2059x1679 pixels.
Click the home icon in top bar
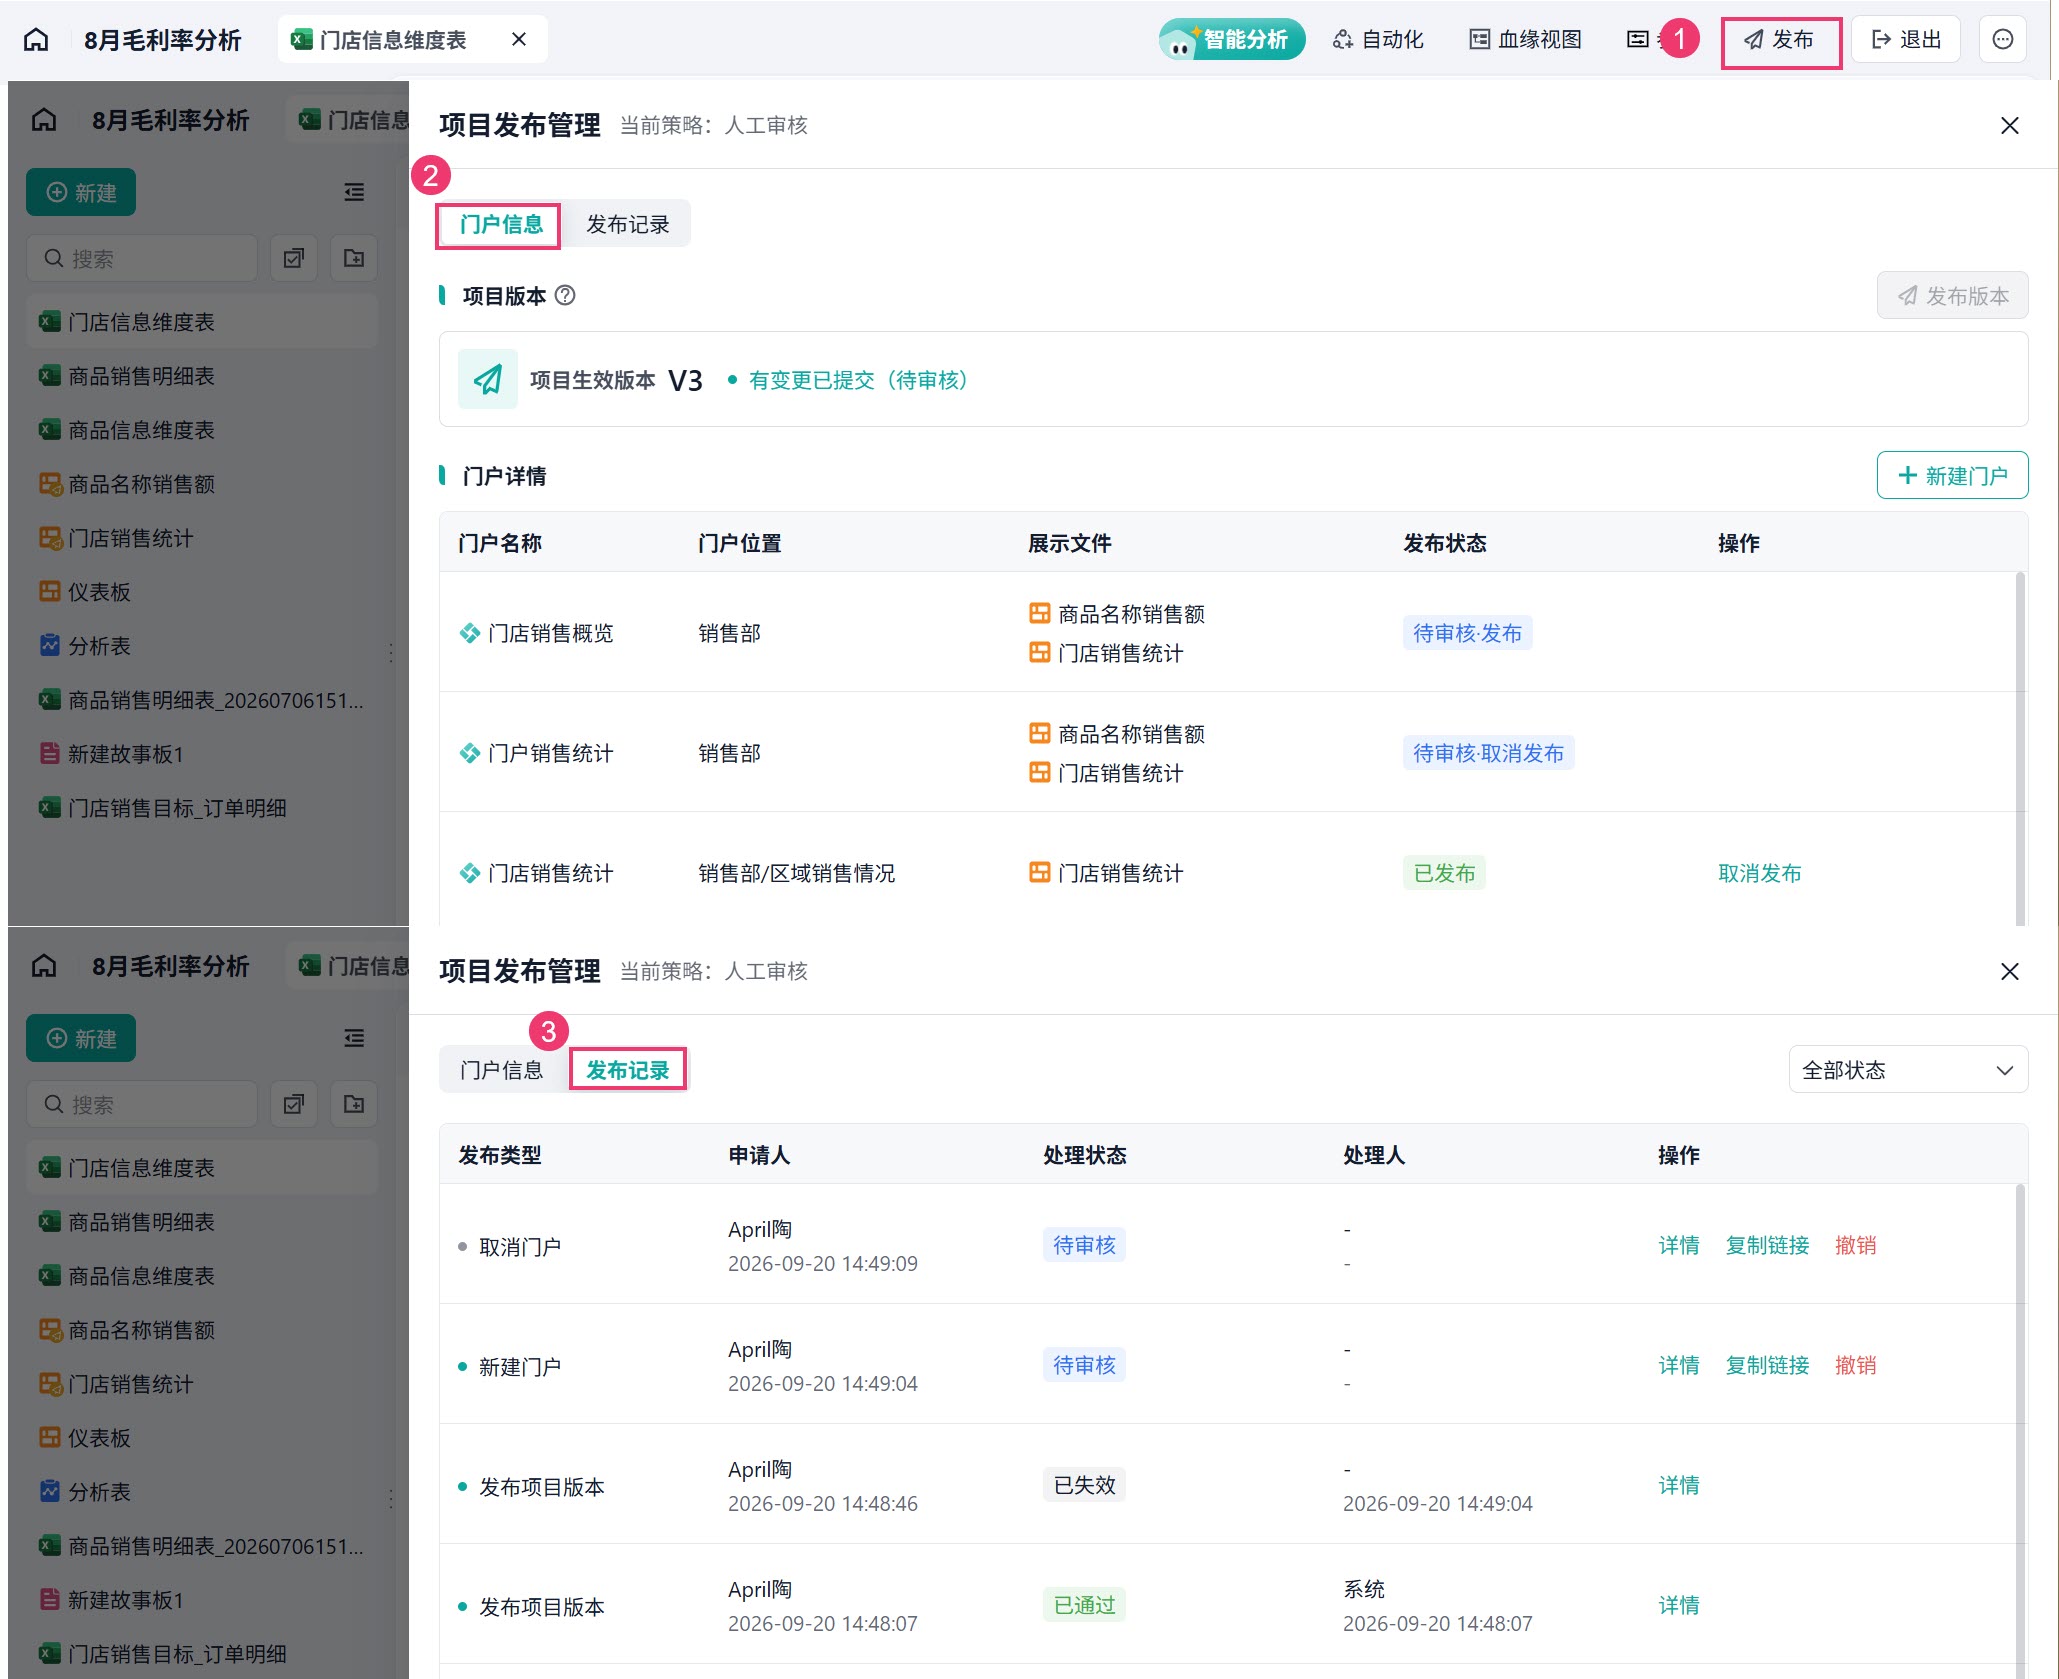36,39
